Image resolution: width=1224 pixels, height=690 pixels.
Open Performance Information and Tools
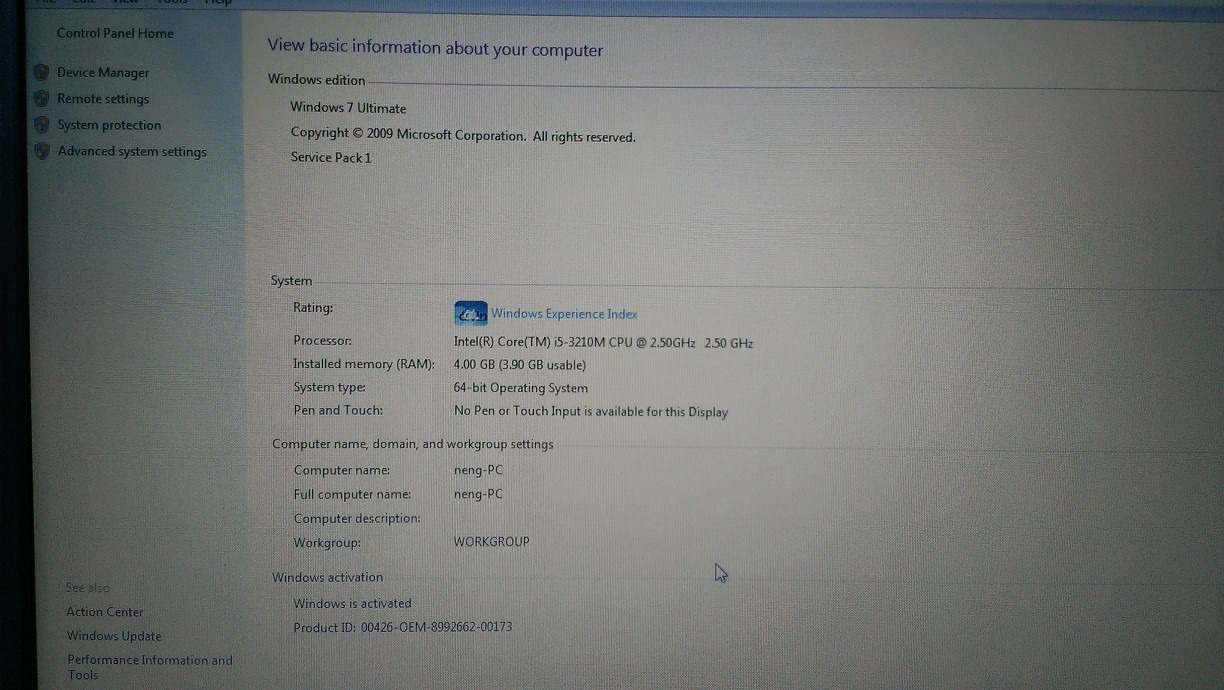tap(149, 667)
